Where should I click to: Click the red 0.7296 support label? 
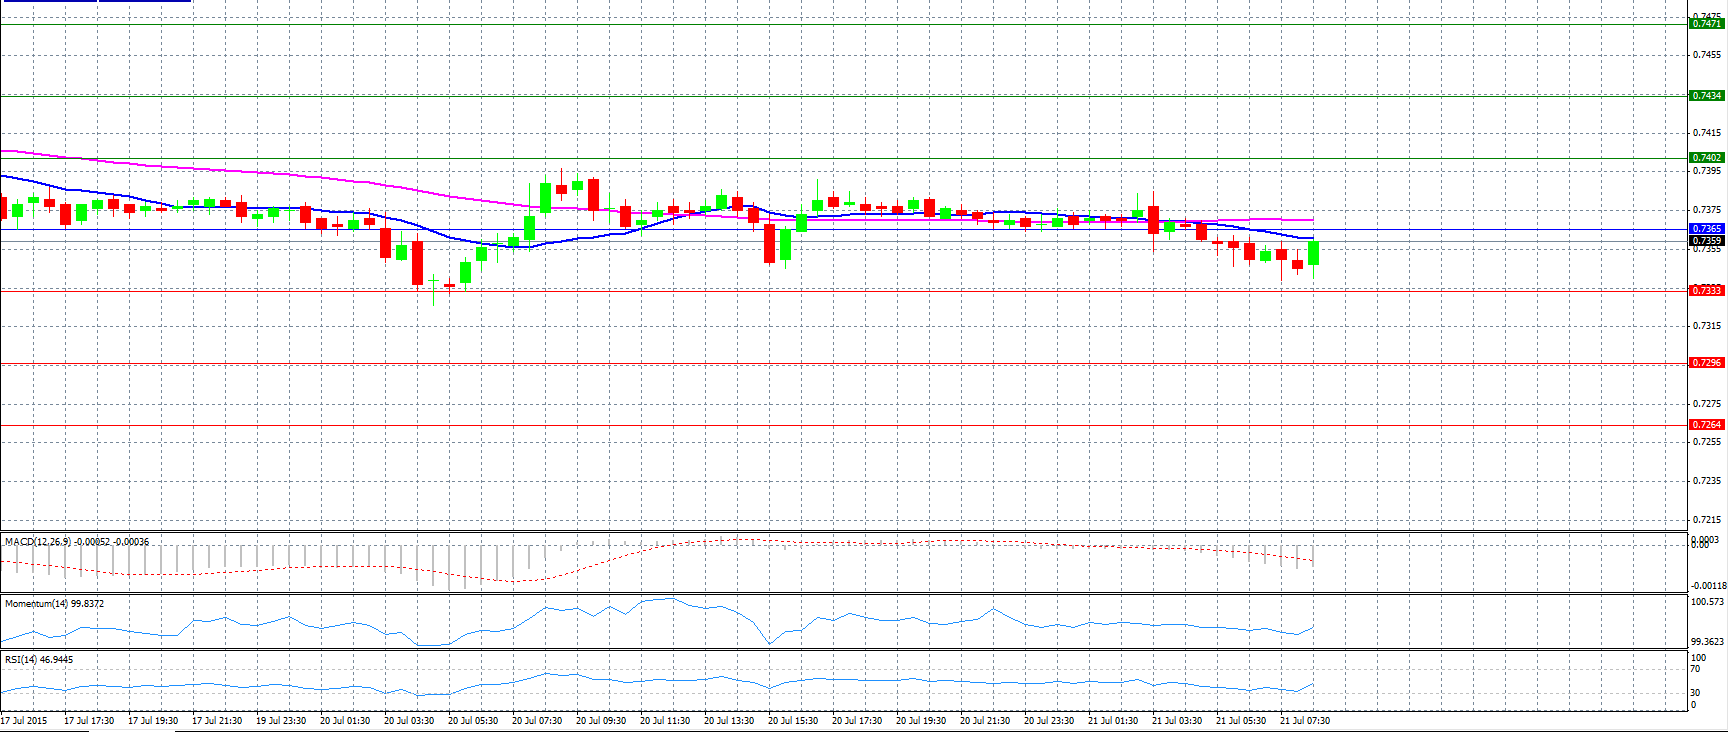[x=1706, y=363]
